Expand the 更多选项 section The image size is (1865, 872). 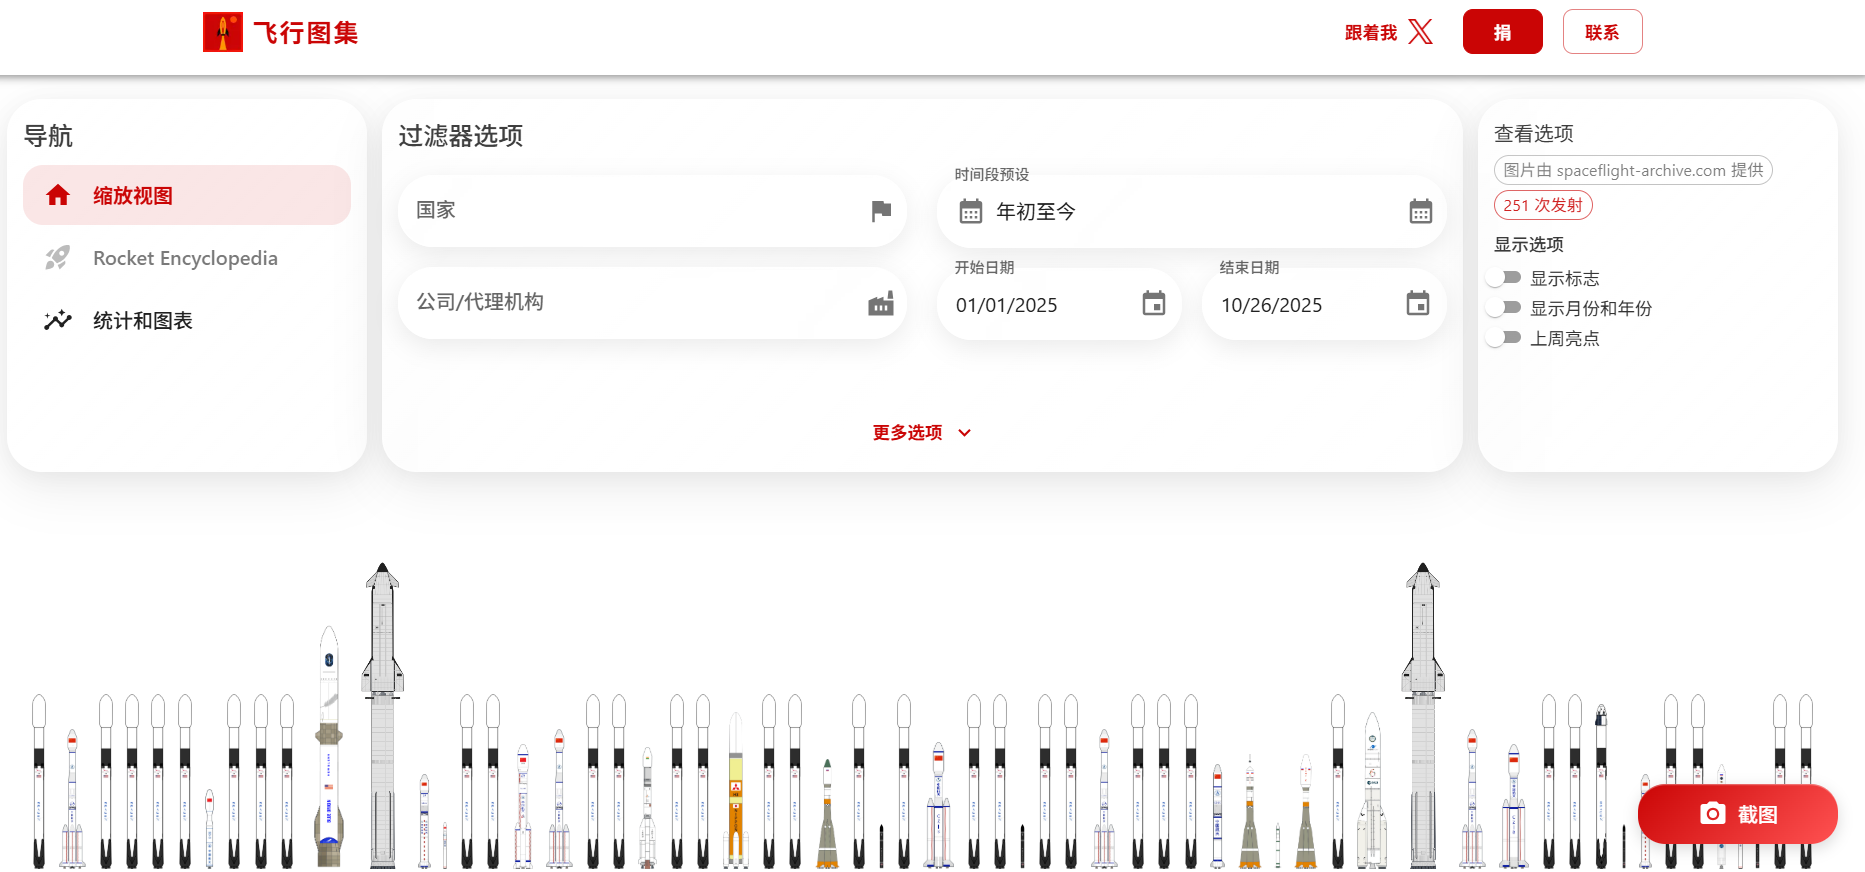(x=921, y=433)
